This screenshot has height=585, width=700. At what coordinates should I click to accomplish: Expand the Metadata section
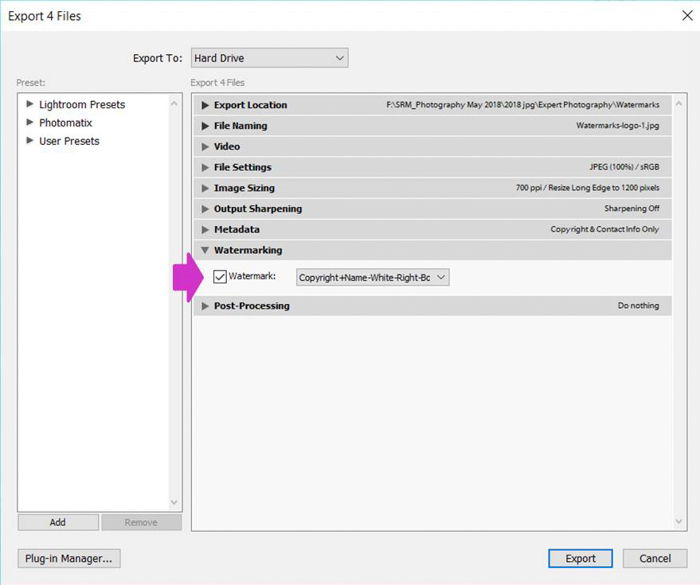[433, 230]
